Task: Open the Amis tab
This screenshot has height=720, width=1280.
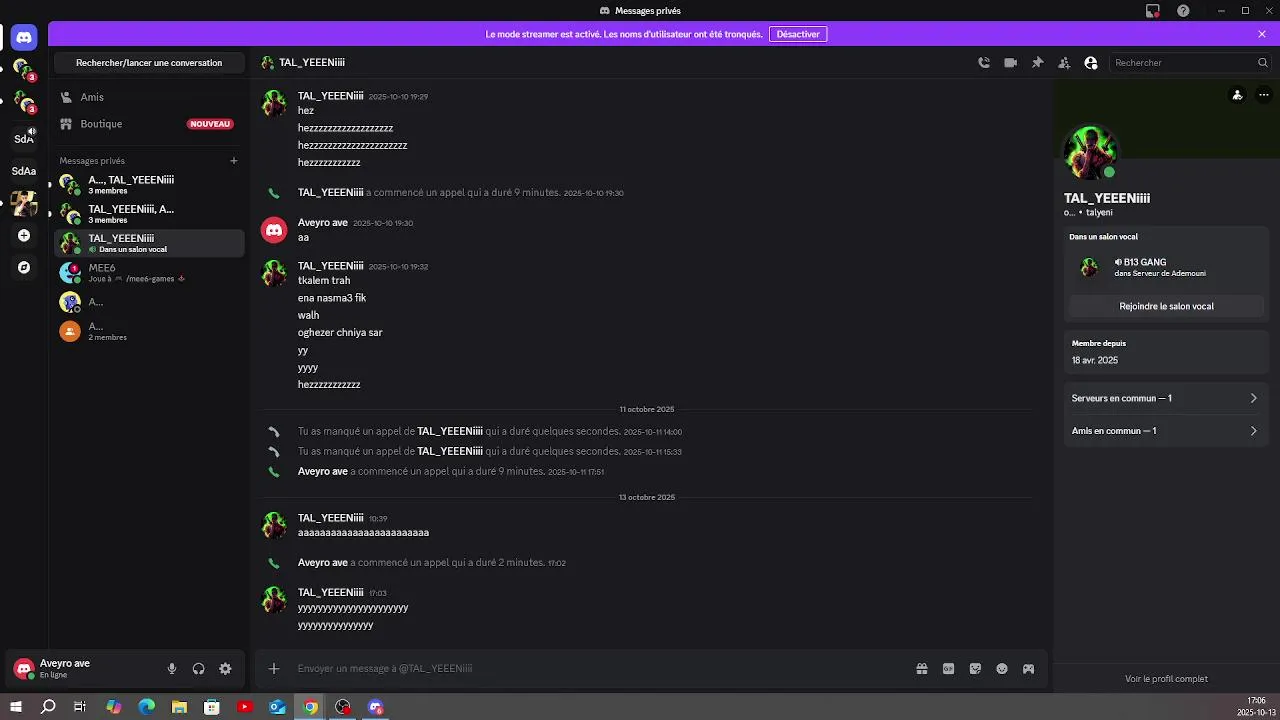Action: 92,97
